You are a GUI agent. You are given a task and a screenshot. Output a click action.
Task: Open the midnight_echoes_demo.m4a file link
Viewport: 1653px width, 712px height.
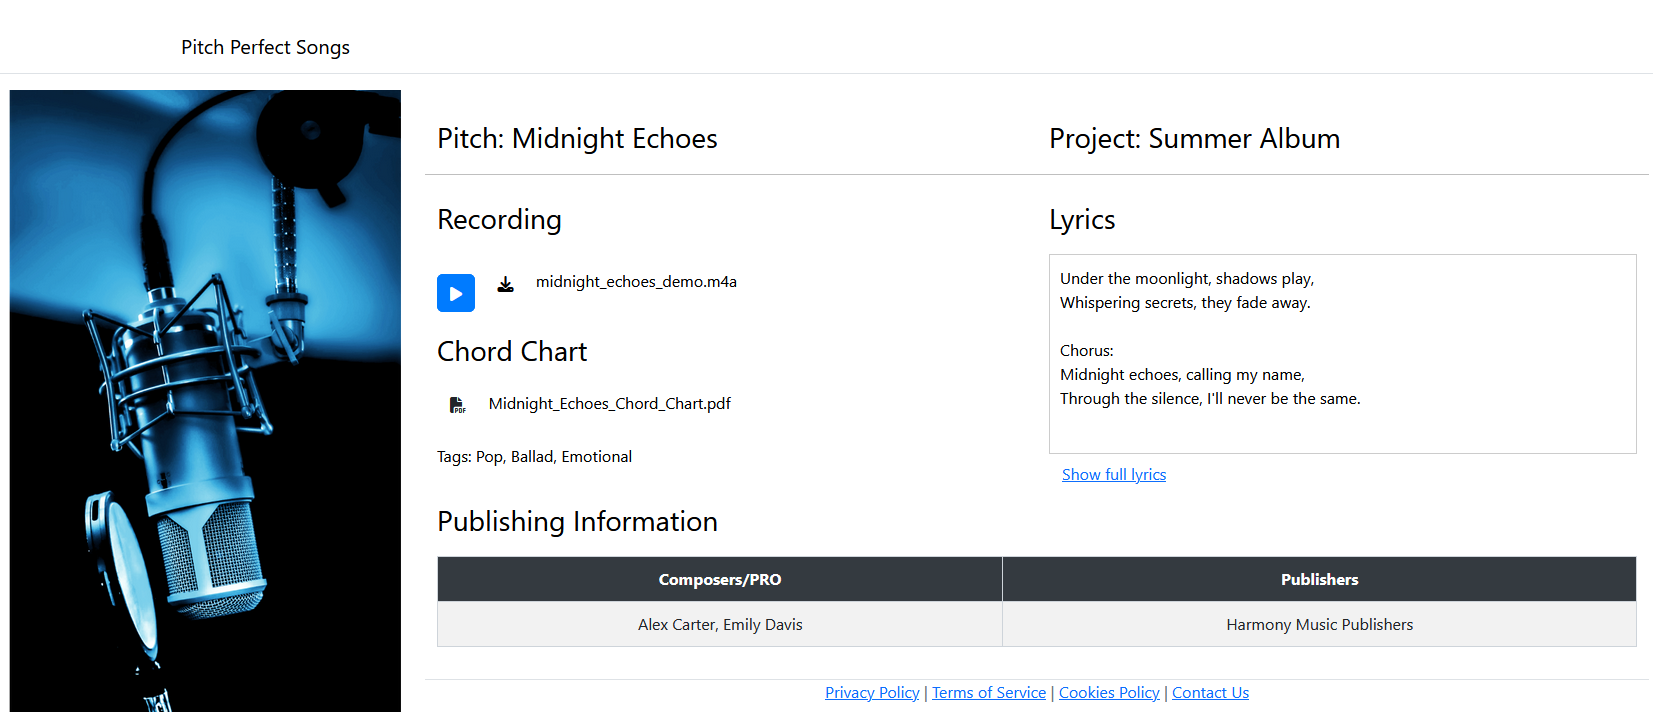click(x=636, y=281)
